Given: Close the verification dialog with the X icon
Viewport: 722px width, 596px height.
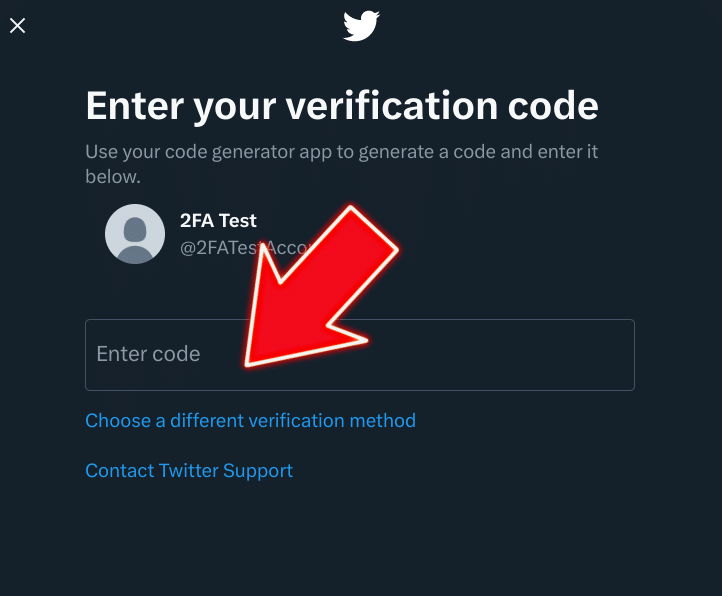Looking at the screenshot, I should click(x=17, y=26).
